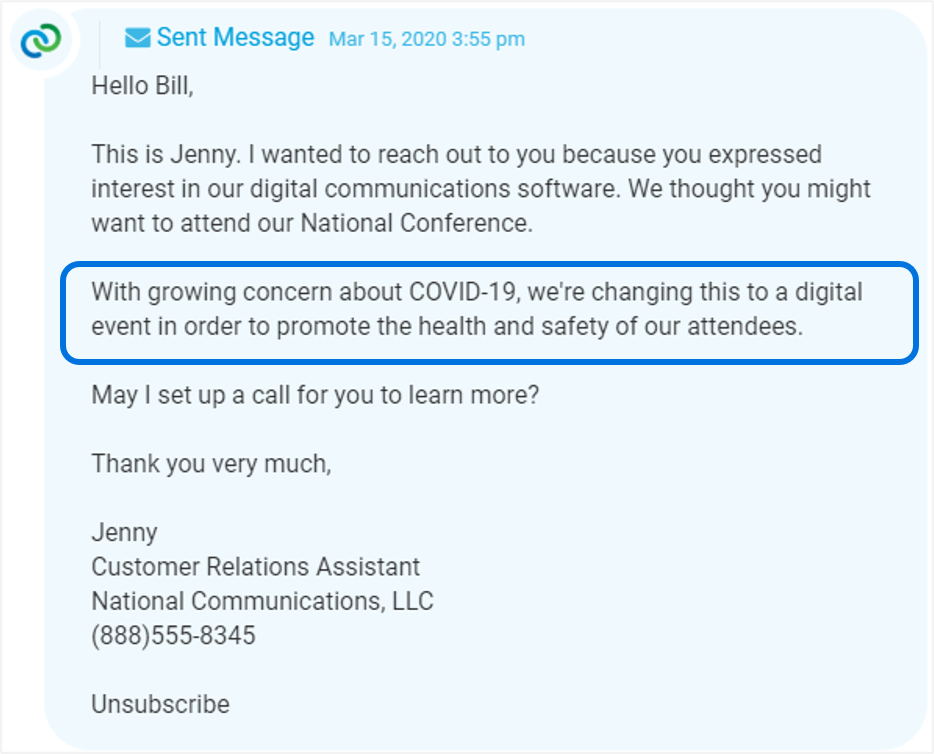Click the Jenny signature name
934x754 pixels.
(x=124, y=532)
